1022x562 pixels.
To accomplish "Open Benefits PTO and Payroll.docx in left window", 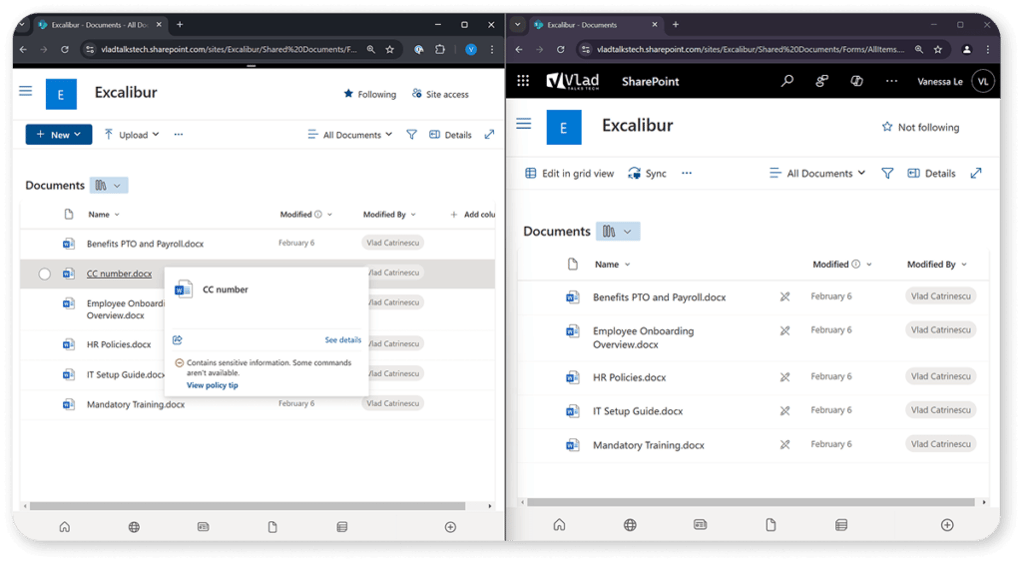I will [145, 244].
